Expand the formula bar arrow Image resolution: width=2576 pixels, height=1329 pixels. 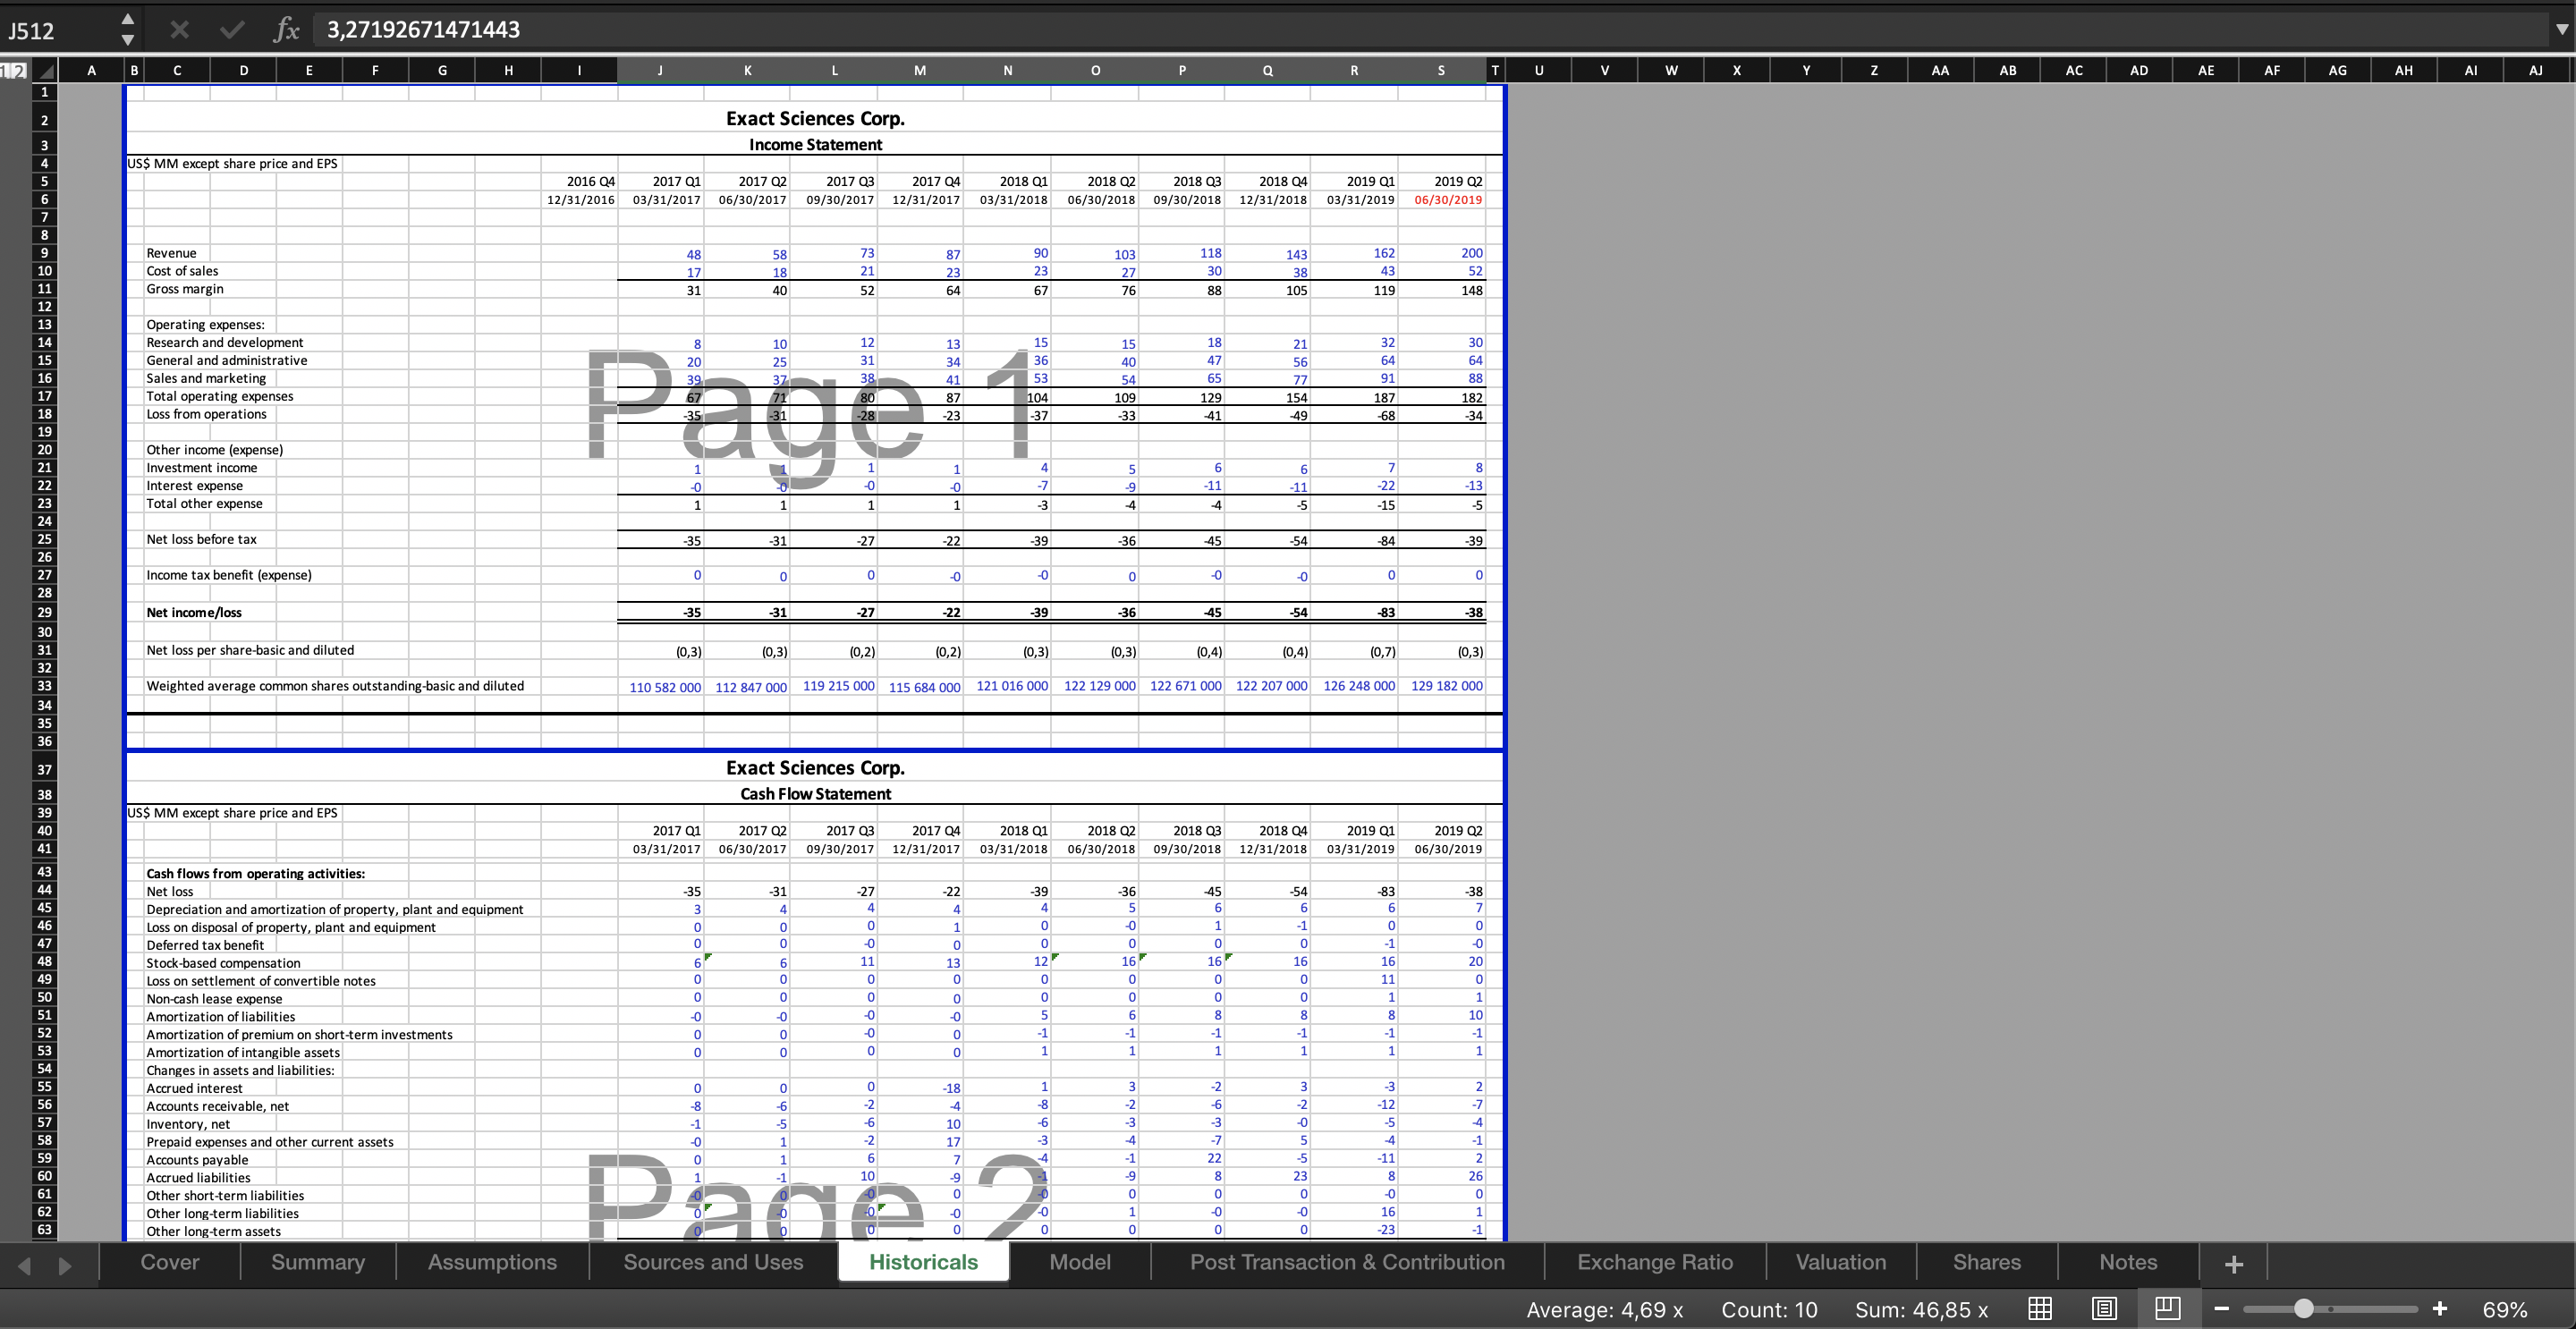coord(2561,30)
